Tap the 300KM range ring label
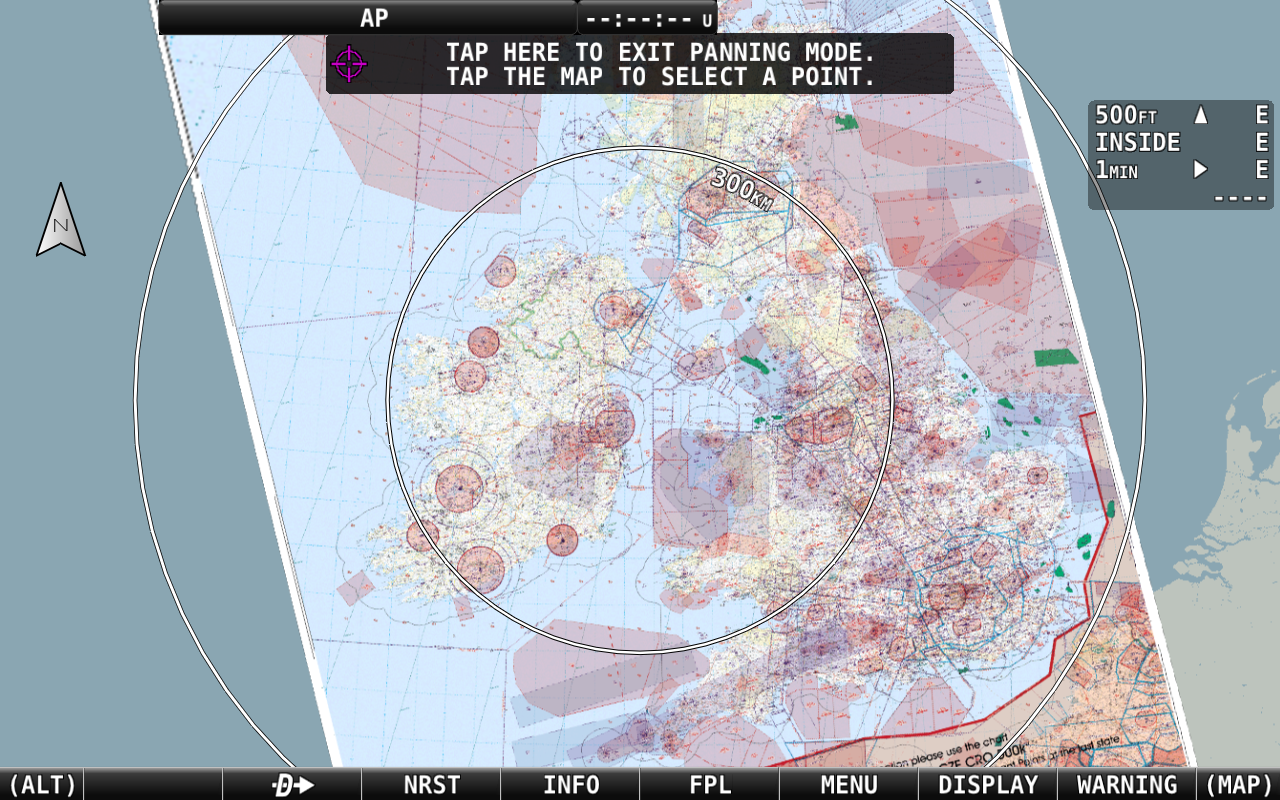The height and width of the screenshot is (800, 1280). pos(743,189)
